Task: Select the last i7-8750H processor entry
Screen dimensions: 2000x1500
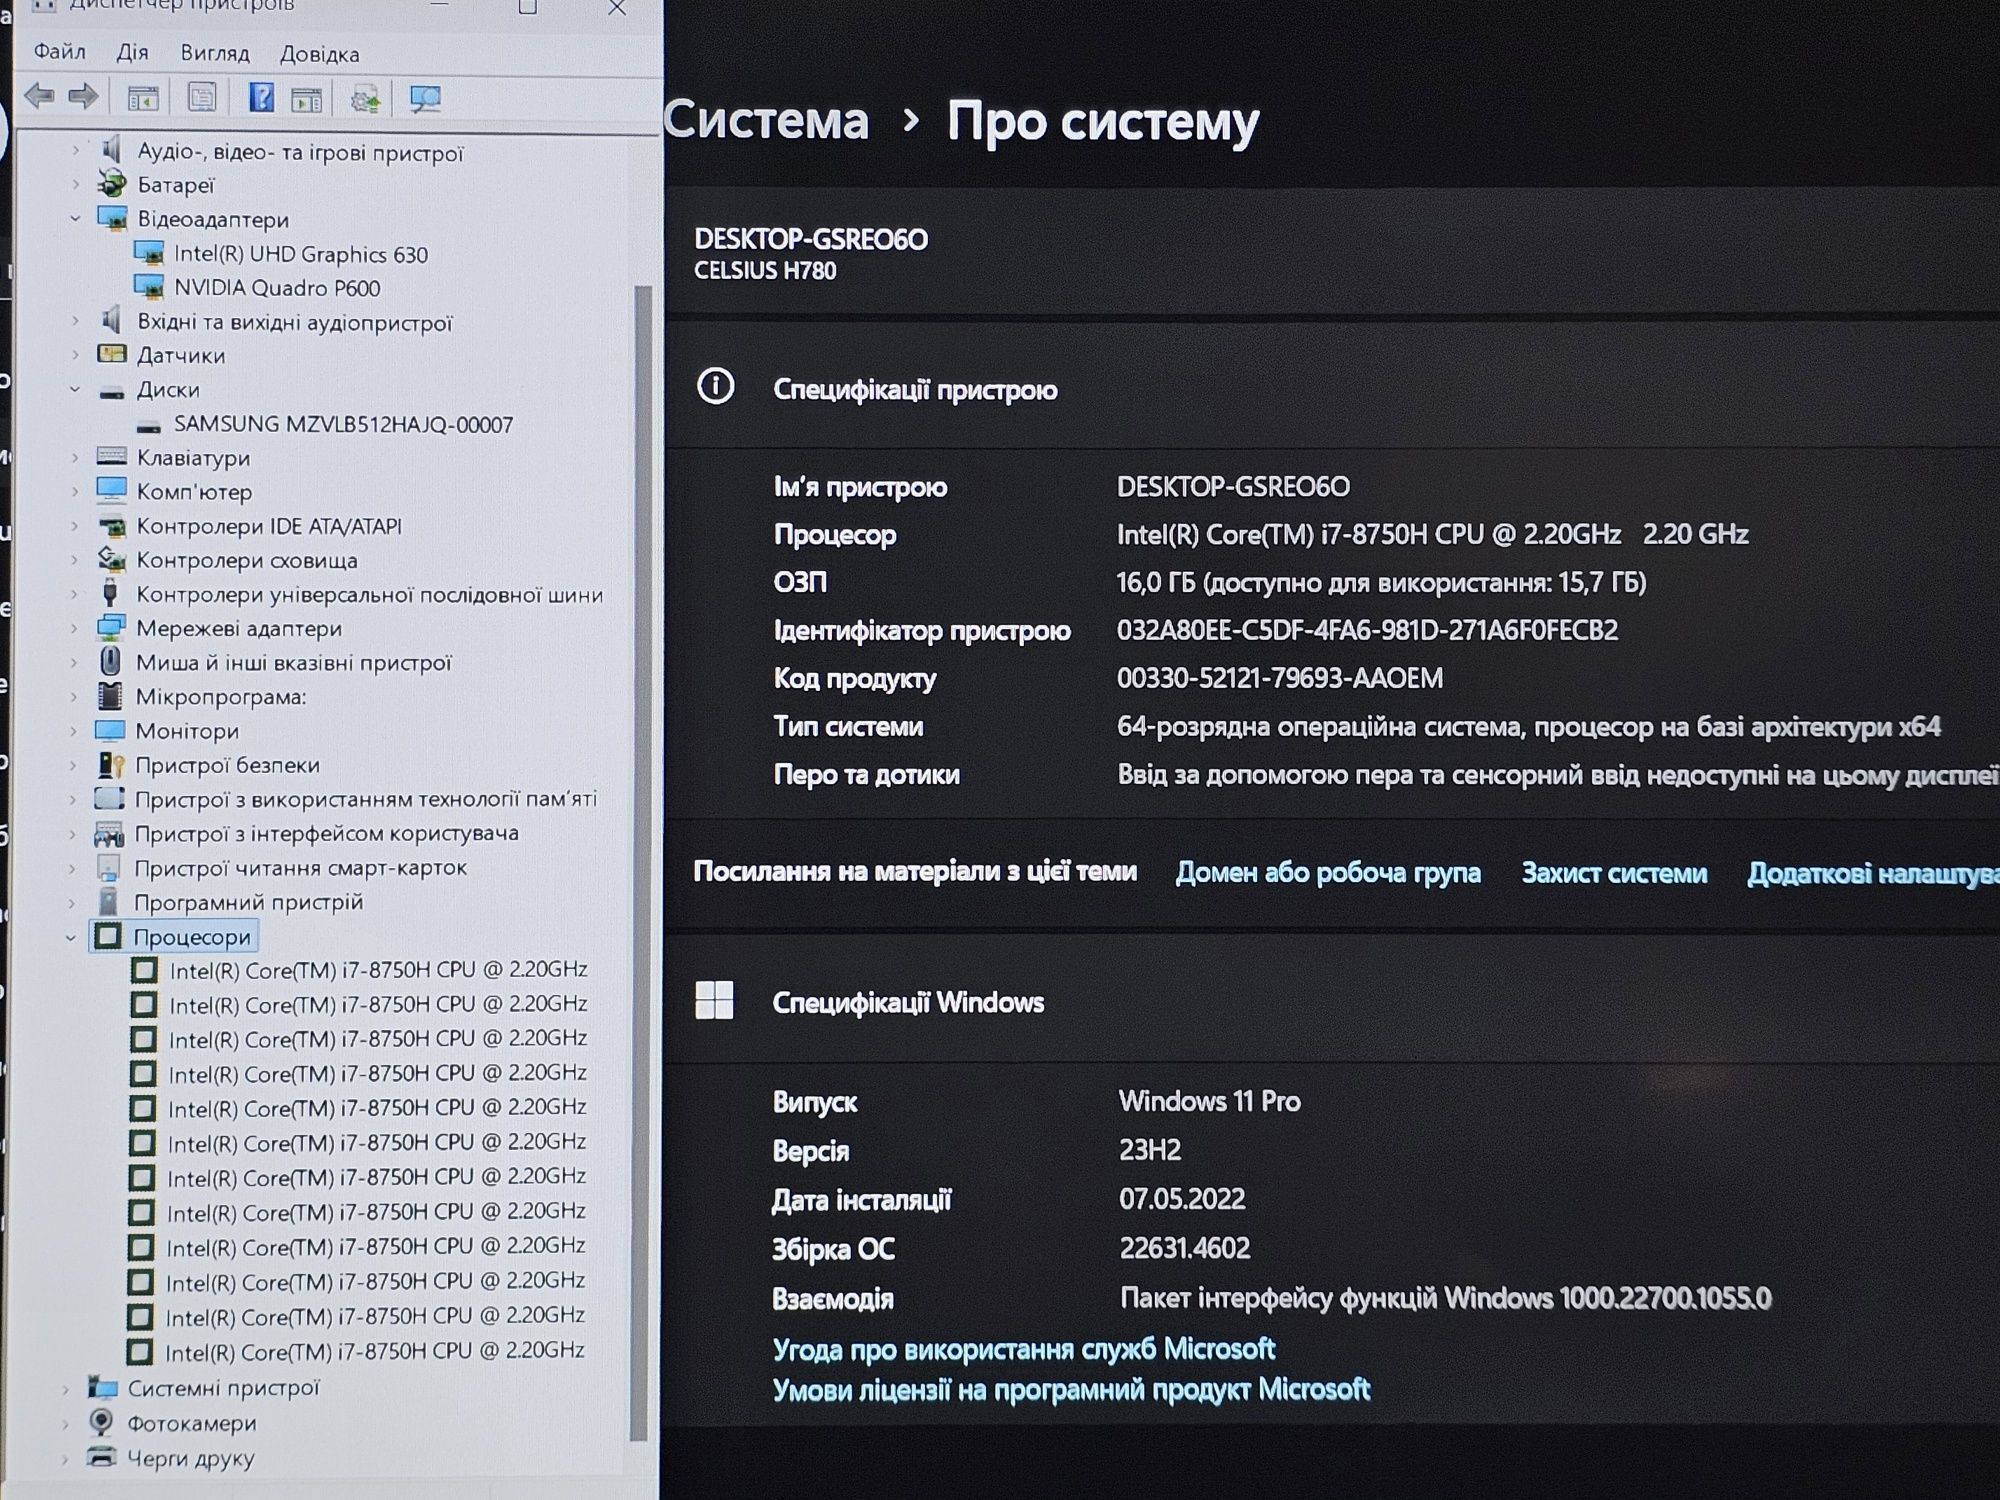Action: click(374, 1351)
